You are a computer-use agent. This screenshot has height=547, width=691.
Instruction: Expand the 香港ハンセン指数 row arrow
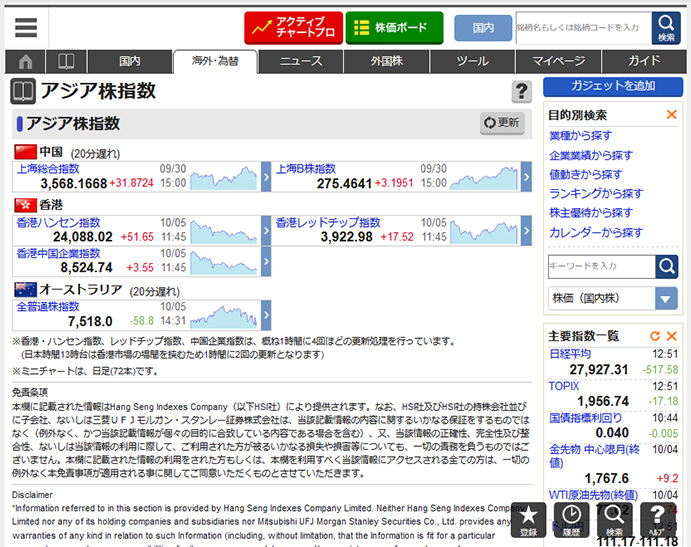tap(266, 231)
